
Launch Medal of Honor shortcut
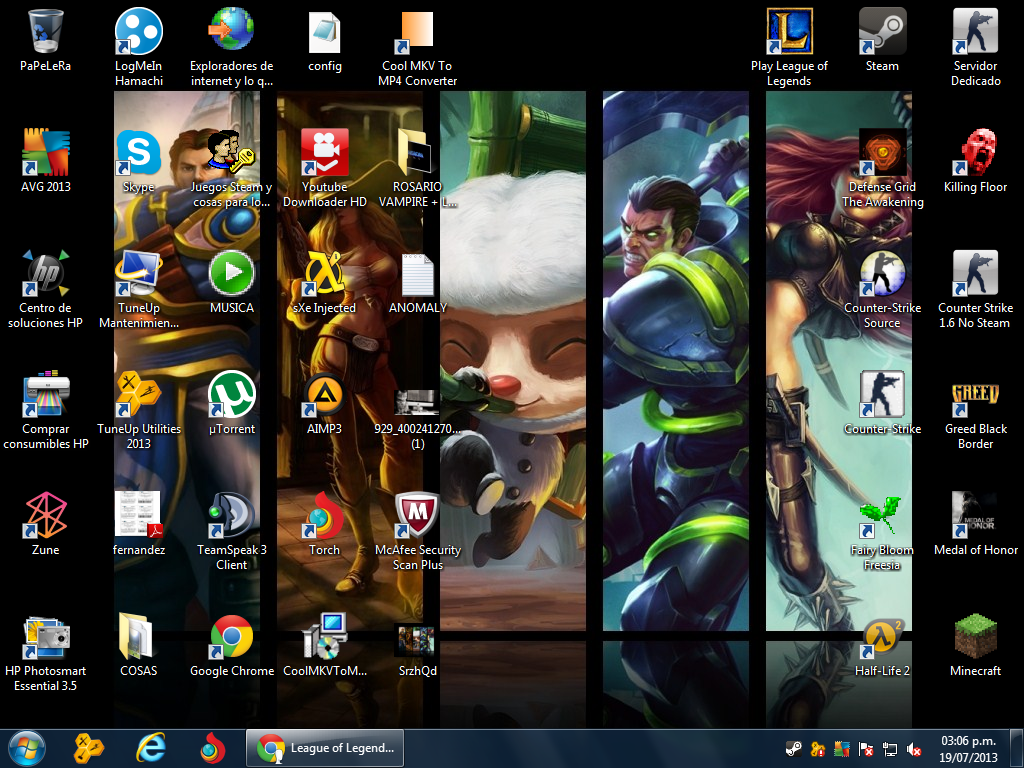(975, 515)
